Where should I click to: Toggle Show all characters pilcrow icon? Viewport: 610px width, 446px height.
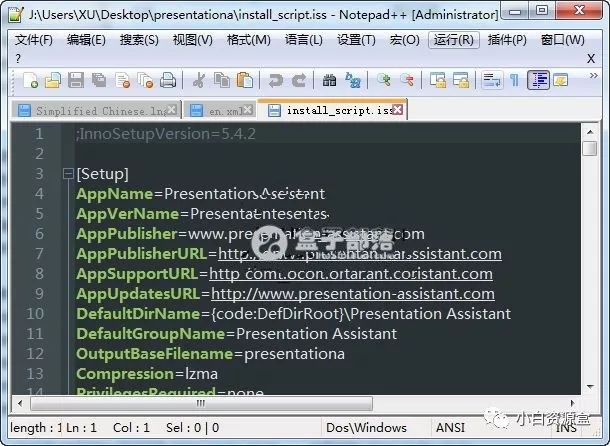514,80
